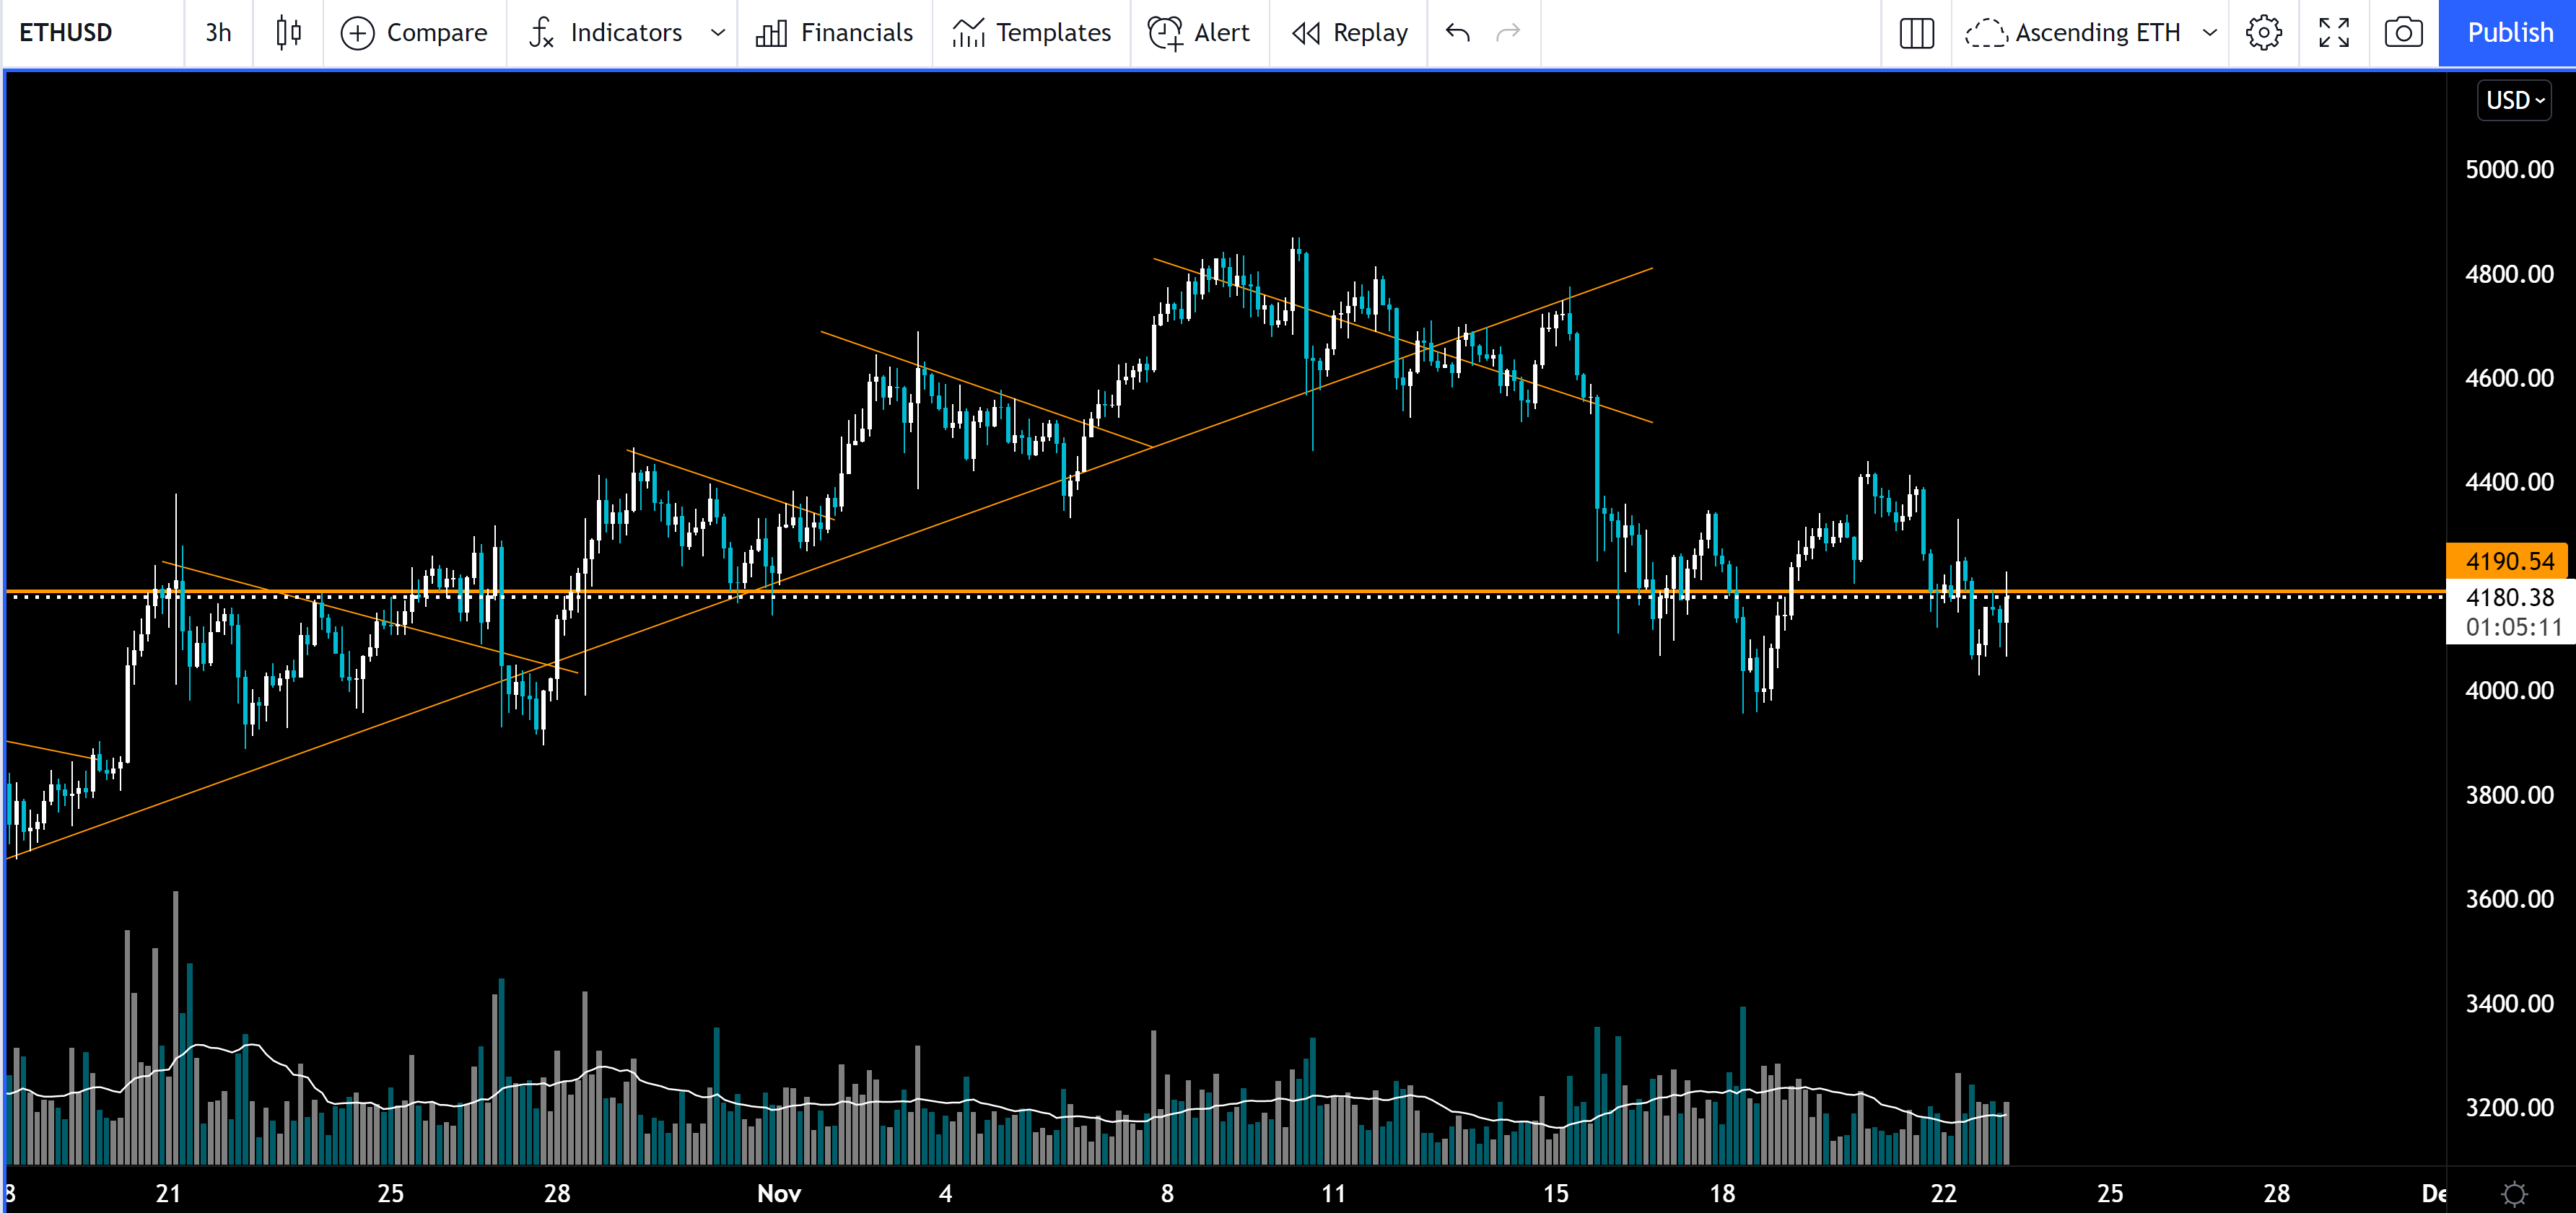
Task: Take a chart snapshot with camera icon
Action: click(x=2403, y=33)
